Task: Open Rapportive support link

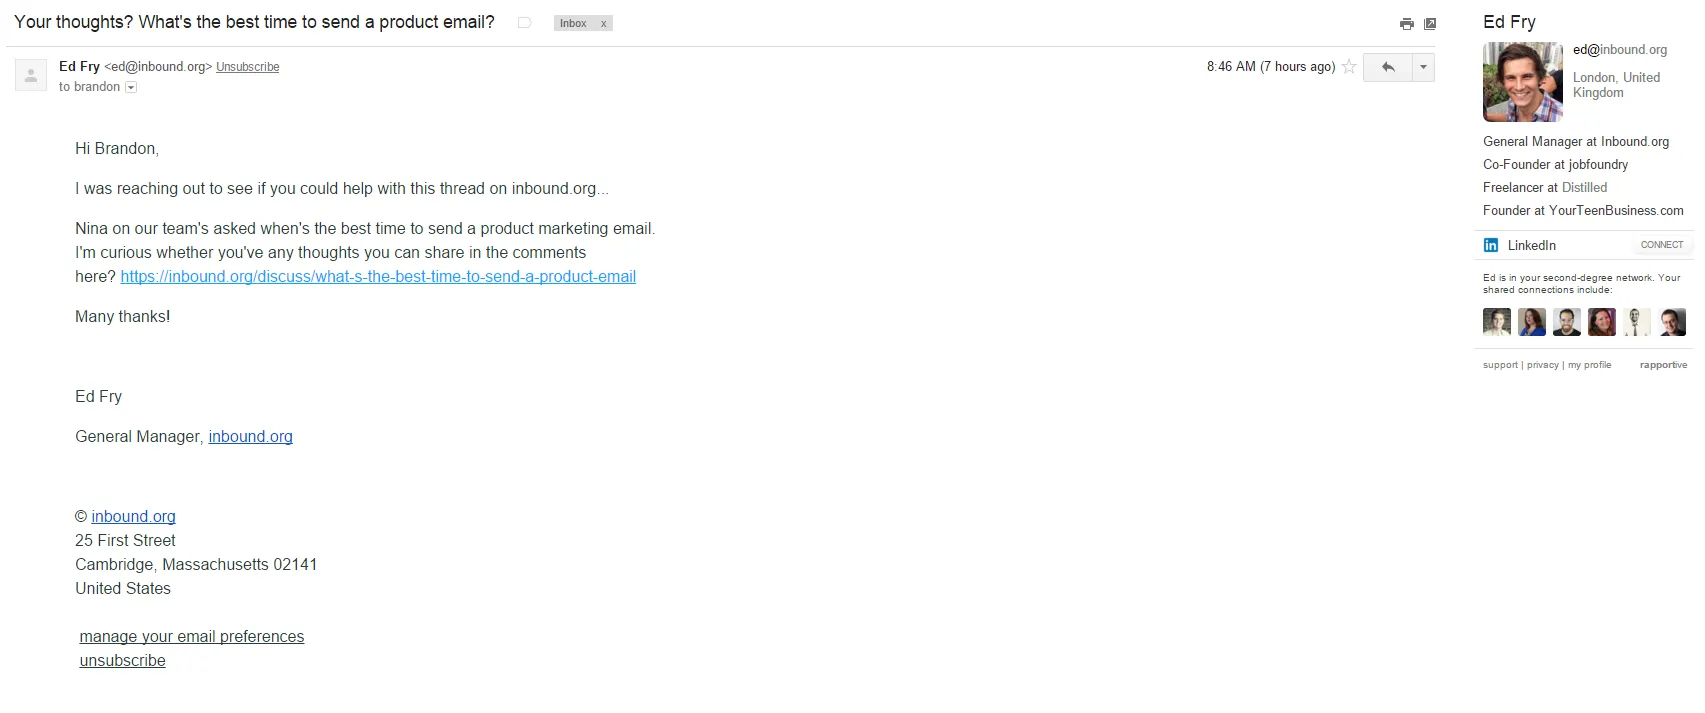Action: (1500, 365)
